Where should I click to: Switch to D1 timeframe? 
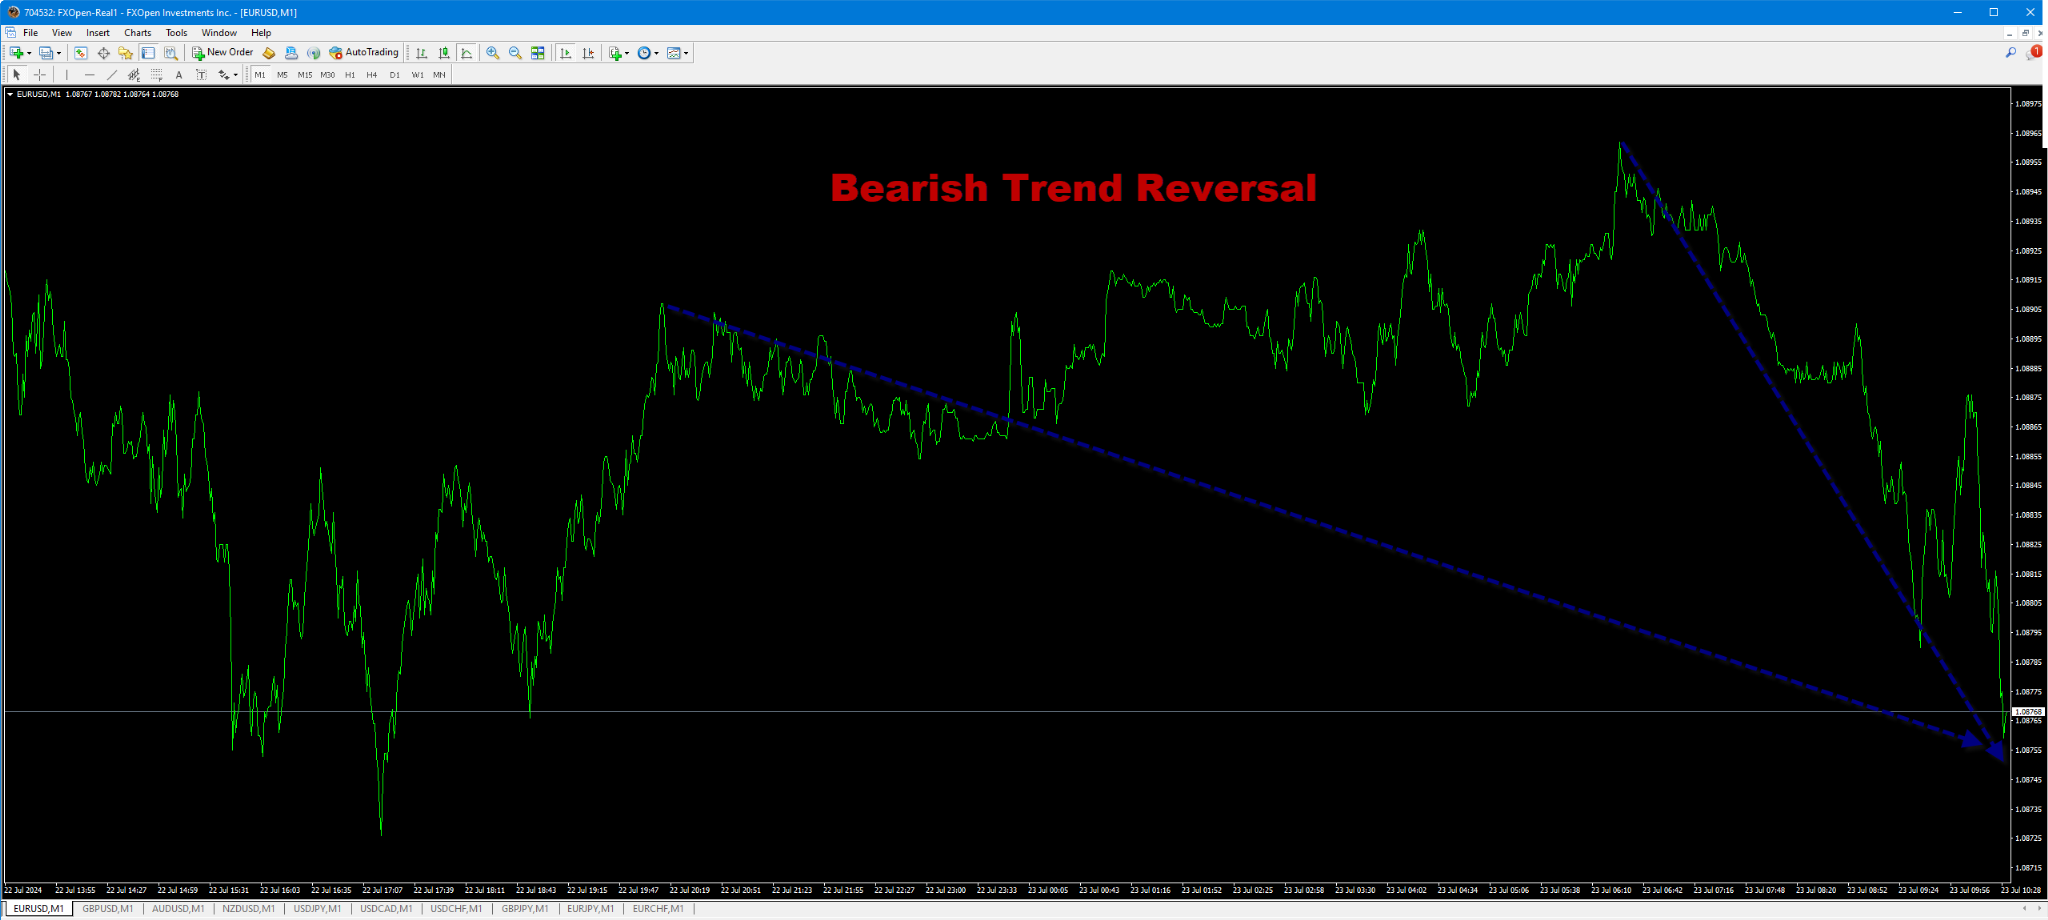[395, 75]
